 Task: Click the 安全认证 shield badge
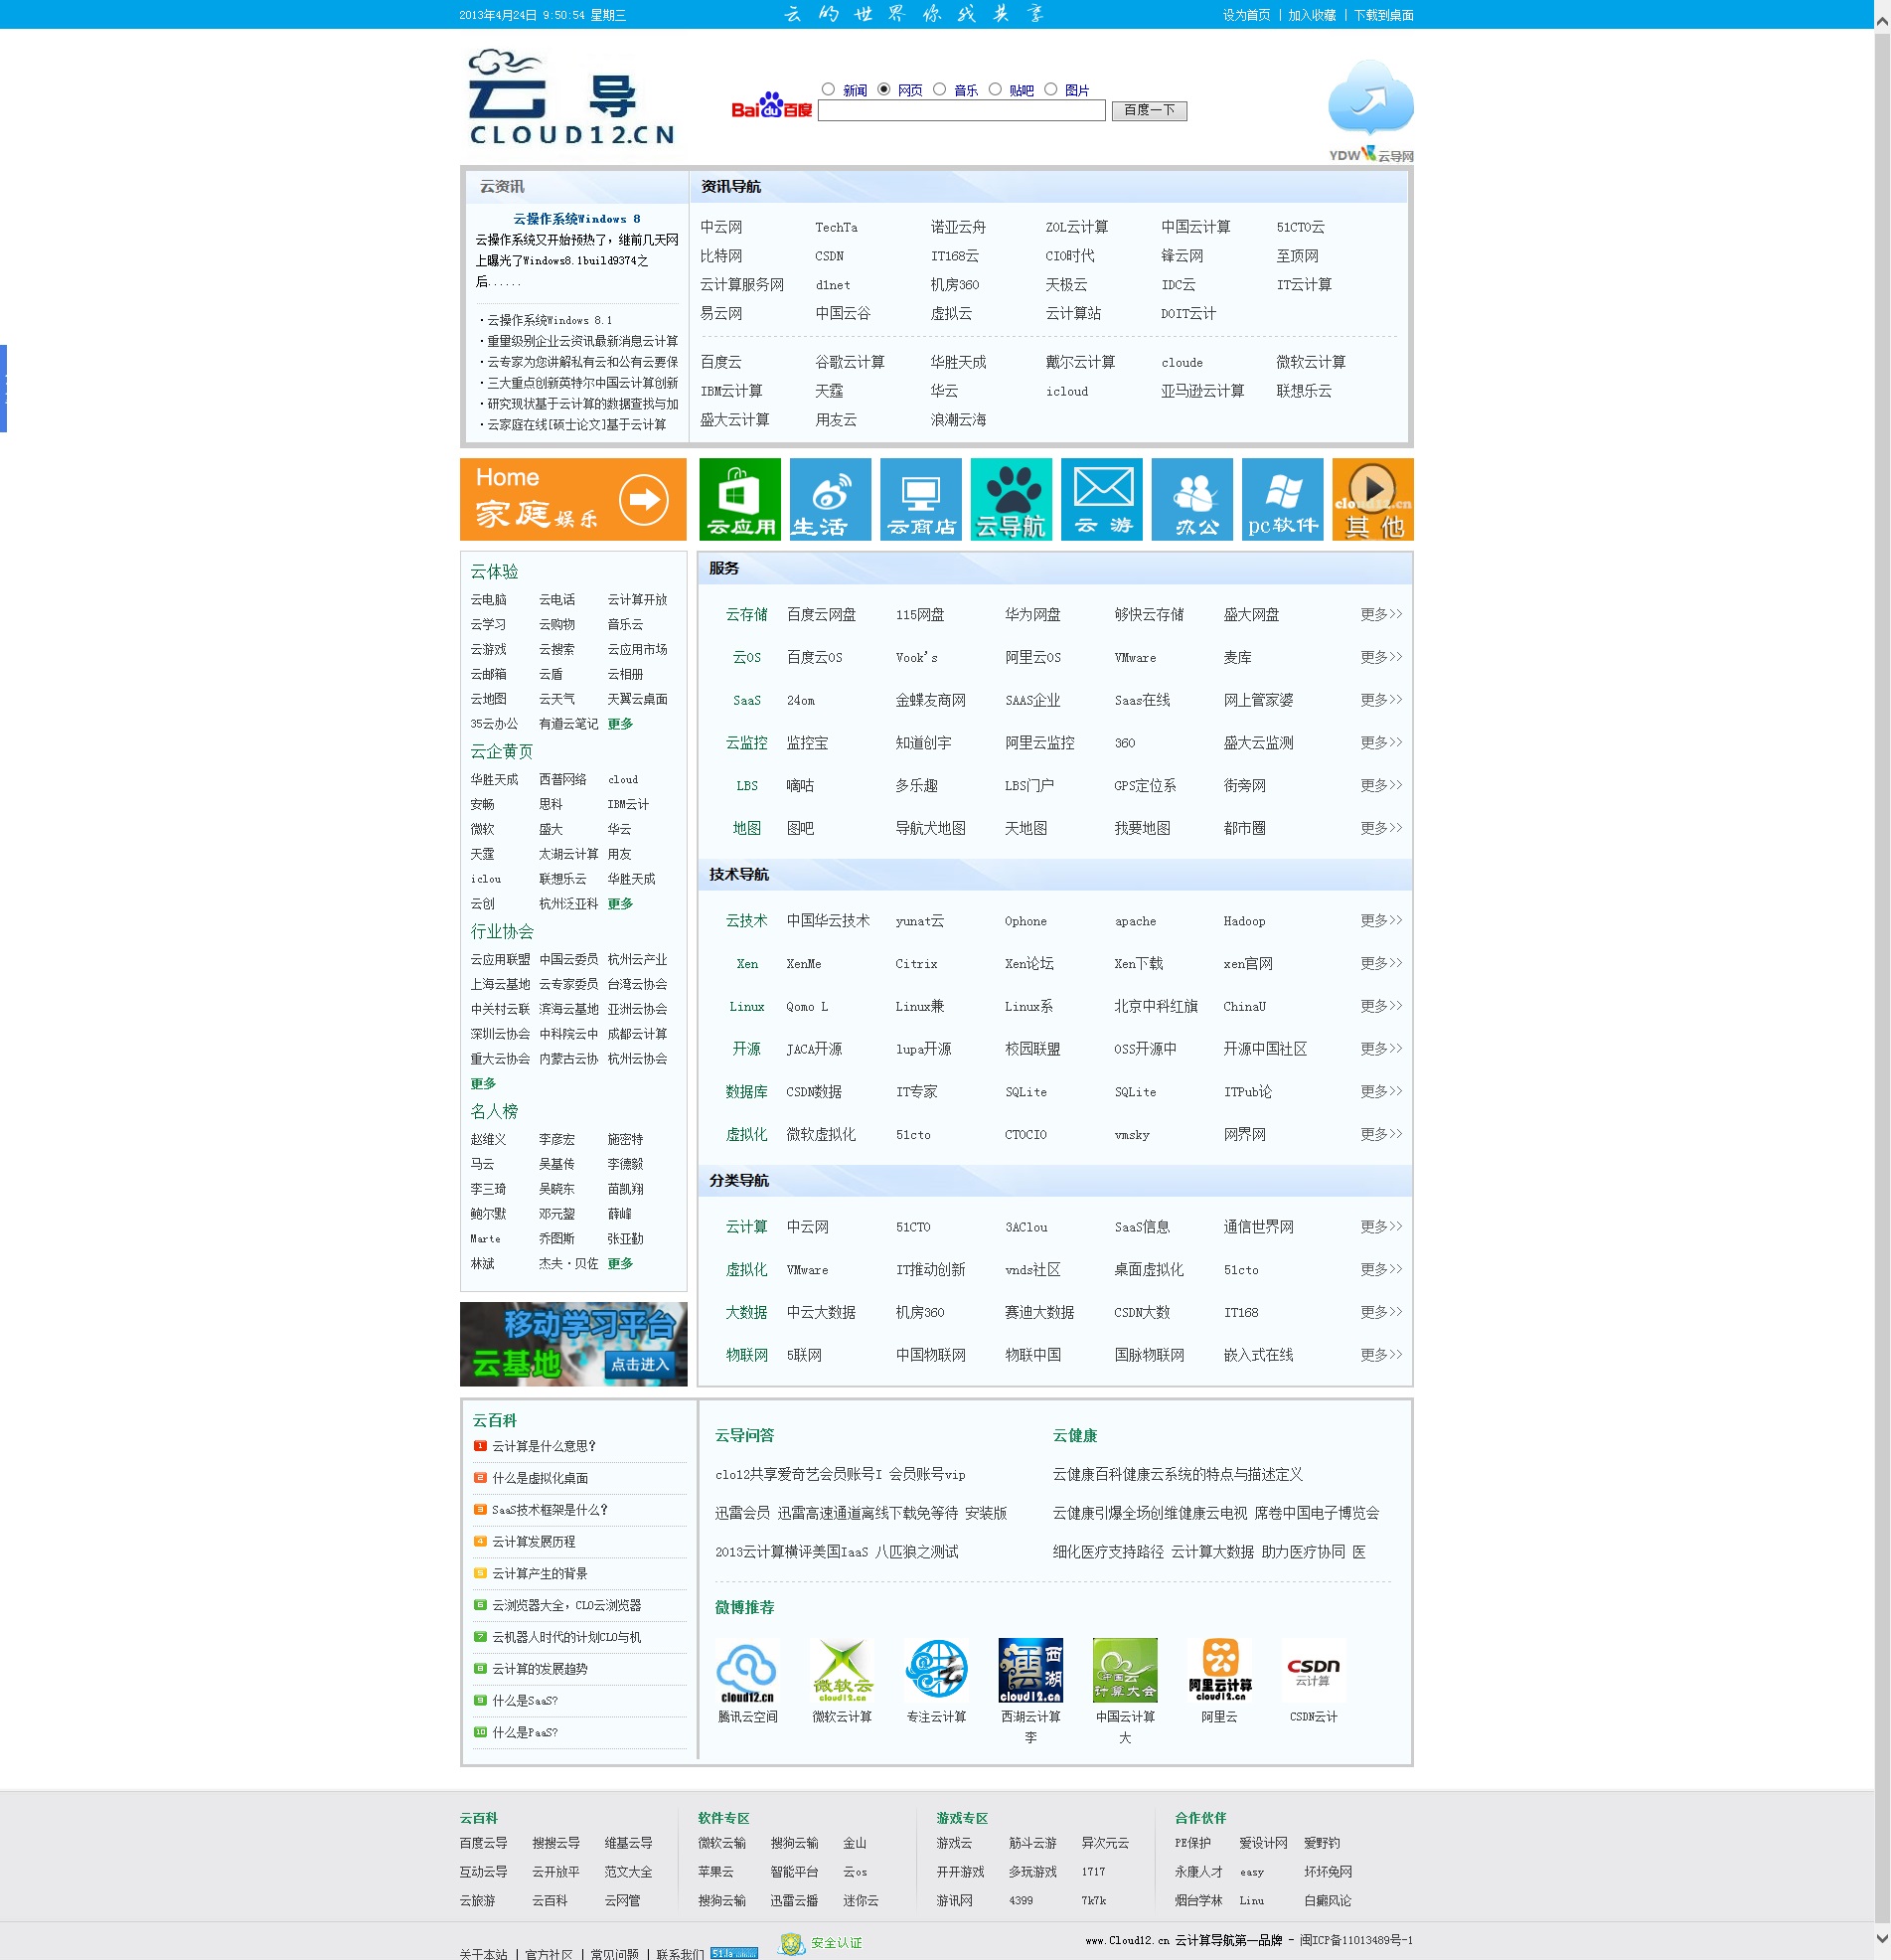(x=821, y=1943)
